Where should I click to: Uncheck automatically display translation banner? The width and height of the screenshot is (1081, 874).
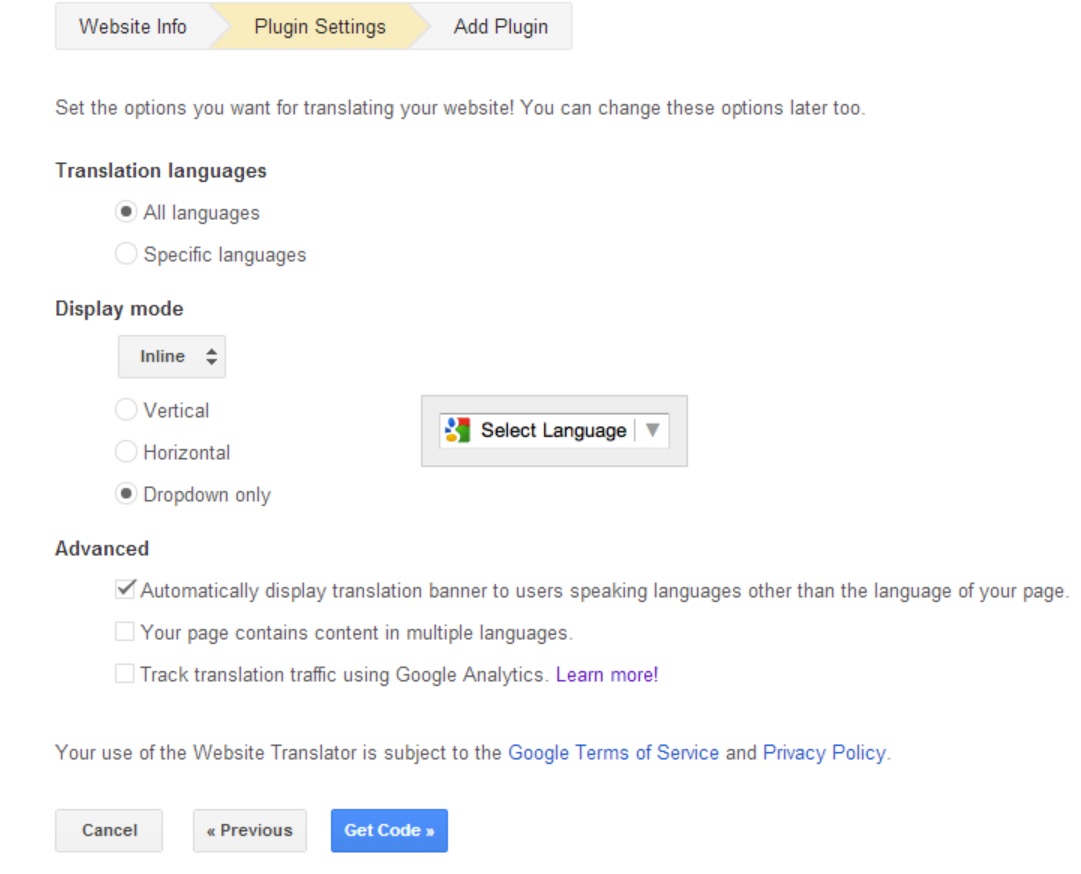[125, 590]
